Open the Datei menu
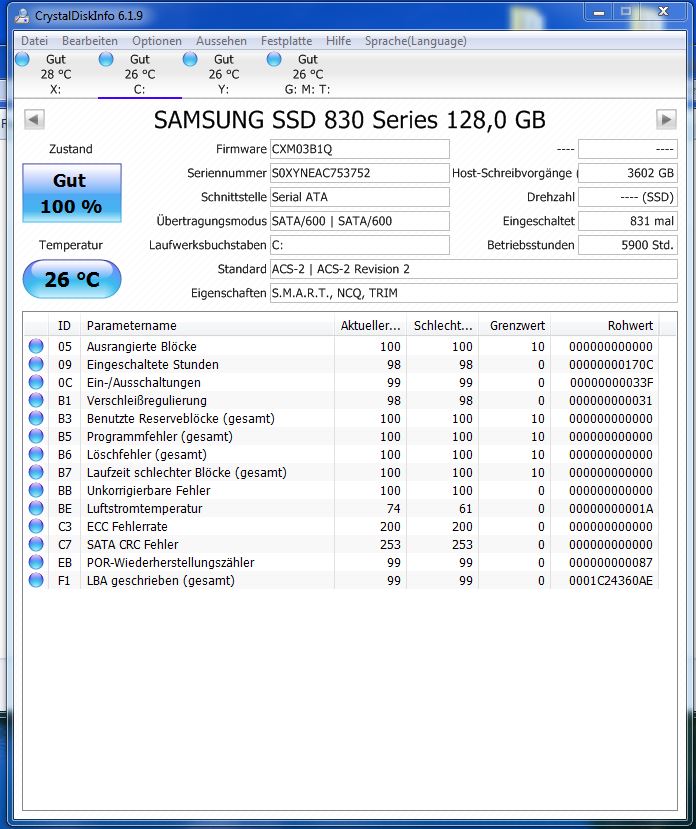 34,41
